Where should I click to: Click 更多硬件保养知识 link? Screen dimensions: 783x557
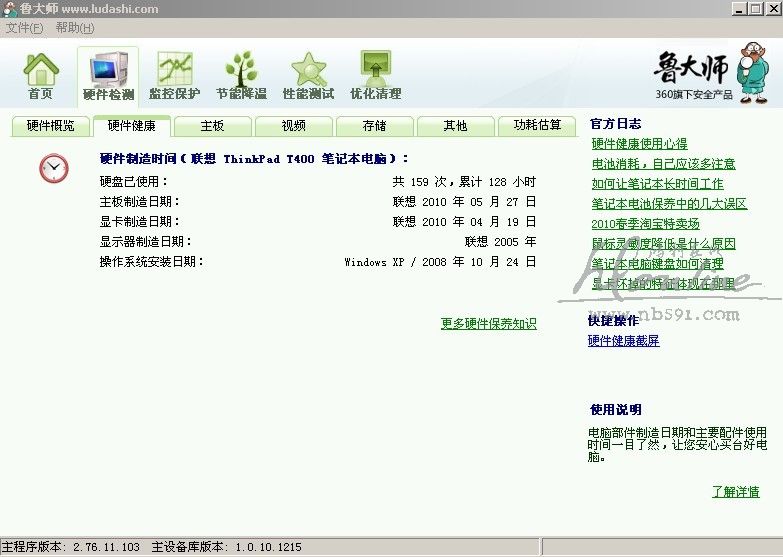point(488,324)
